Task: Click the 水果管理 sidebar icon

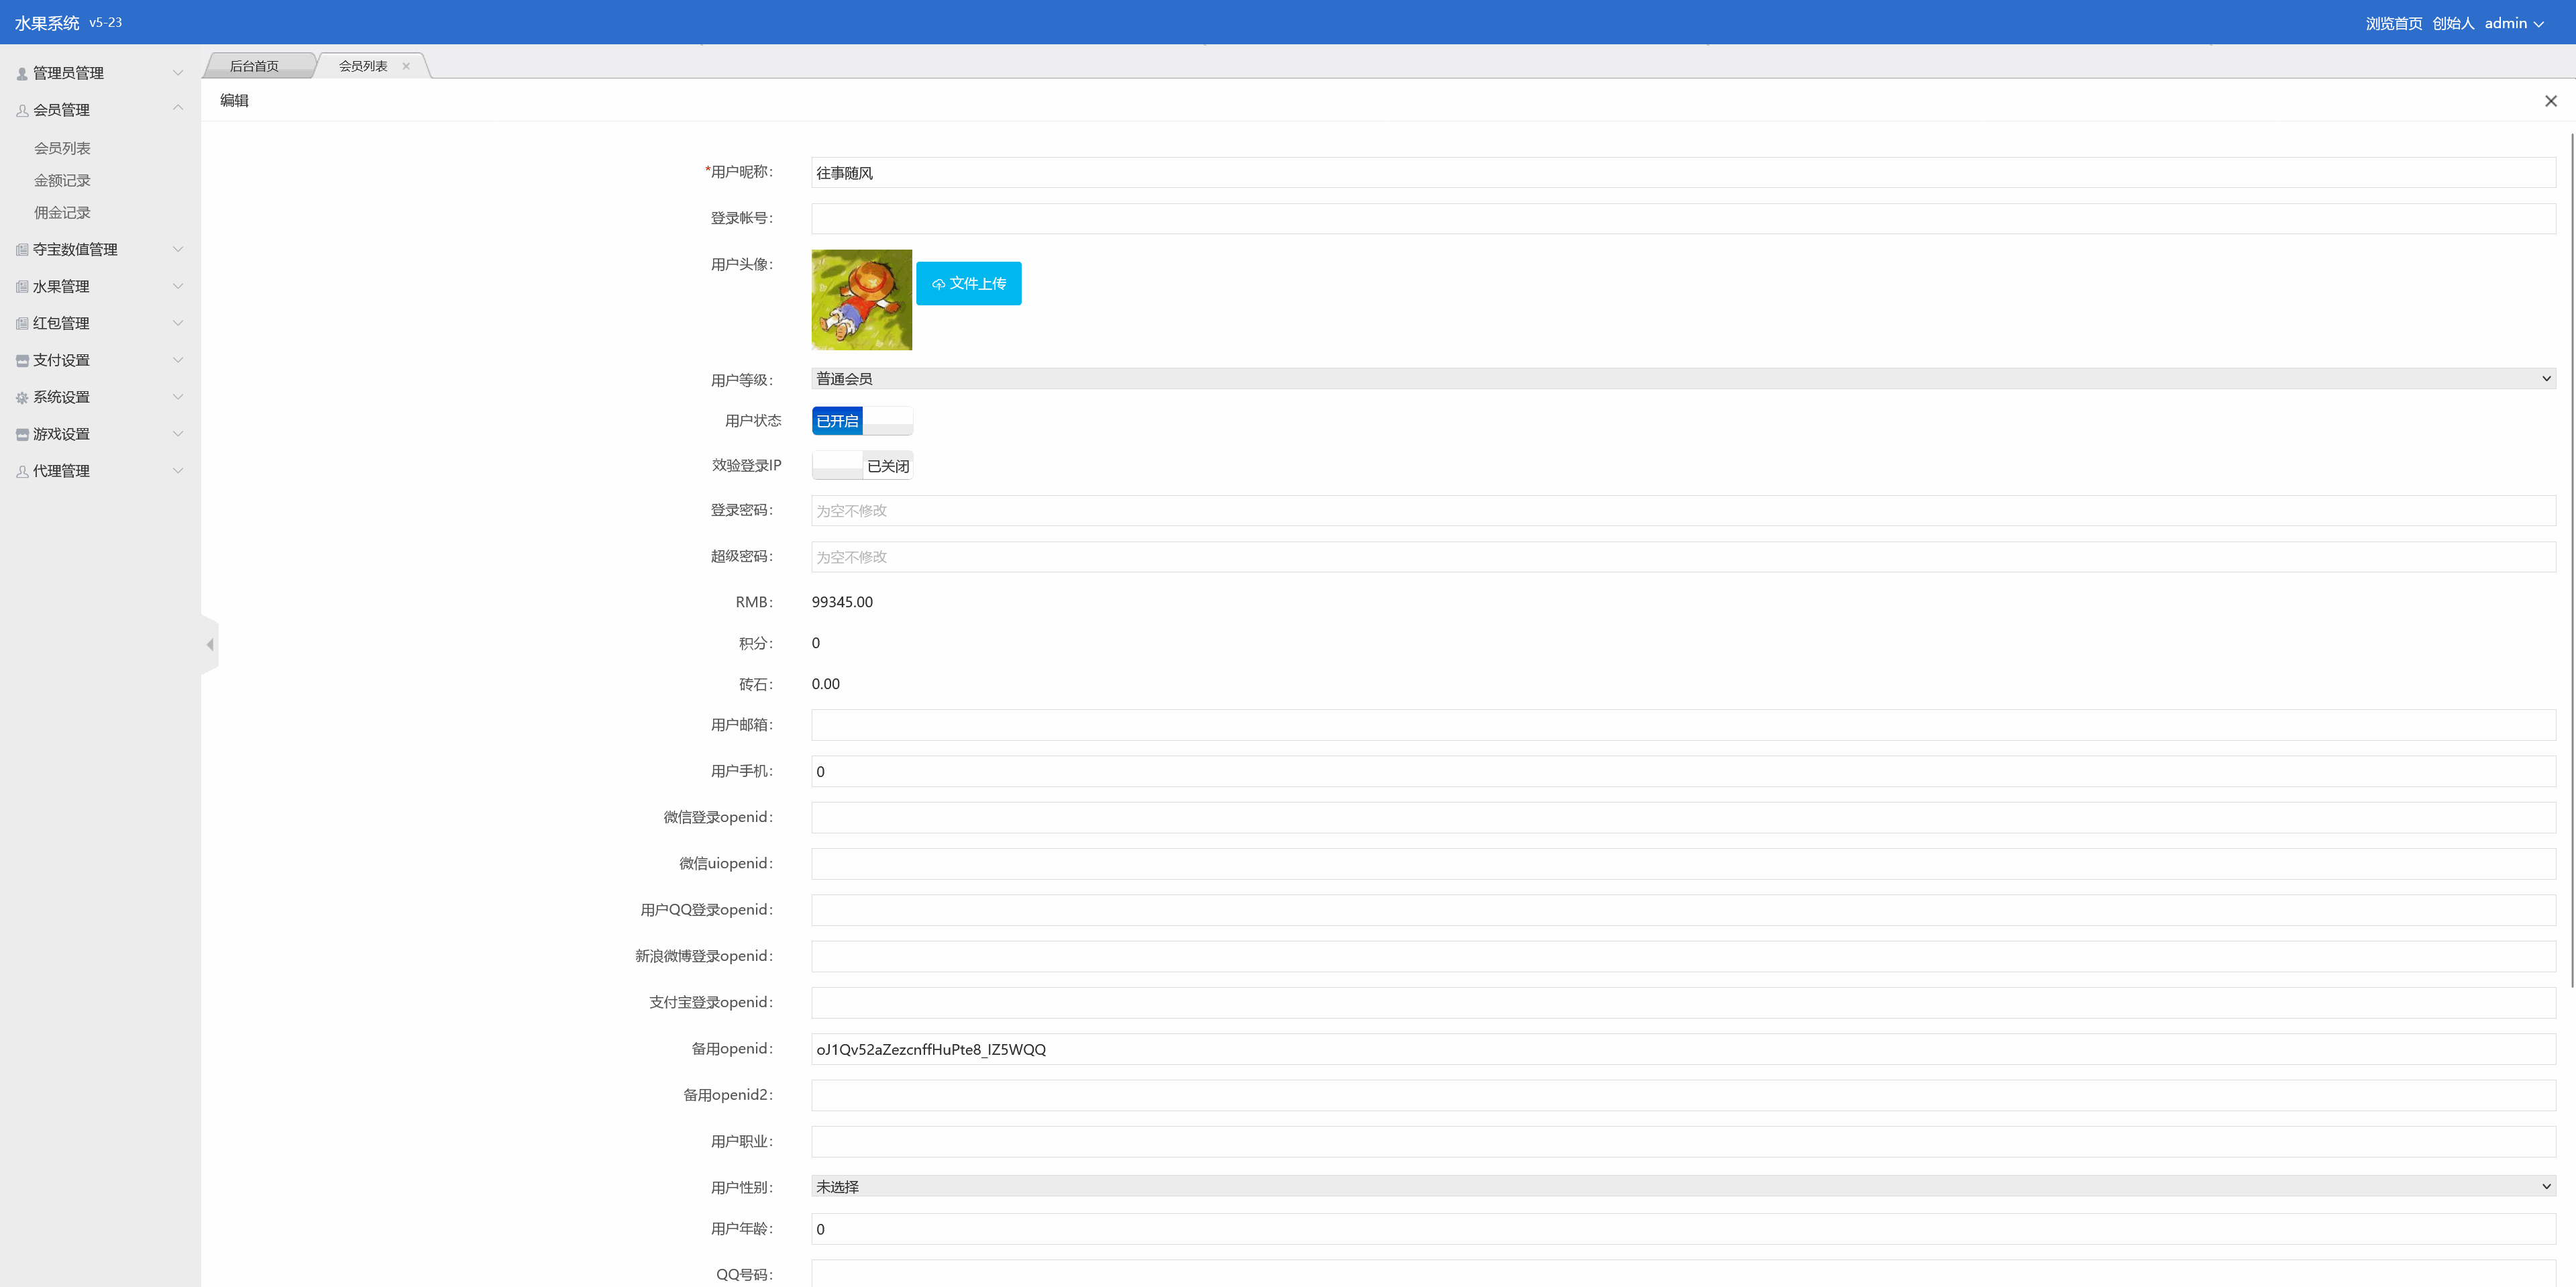Action: click(x=22, y=287)
